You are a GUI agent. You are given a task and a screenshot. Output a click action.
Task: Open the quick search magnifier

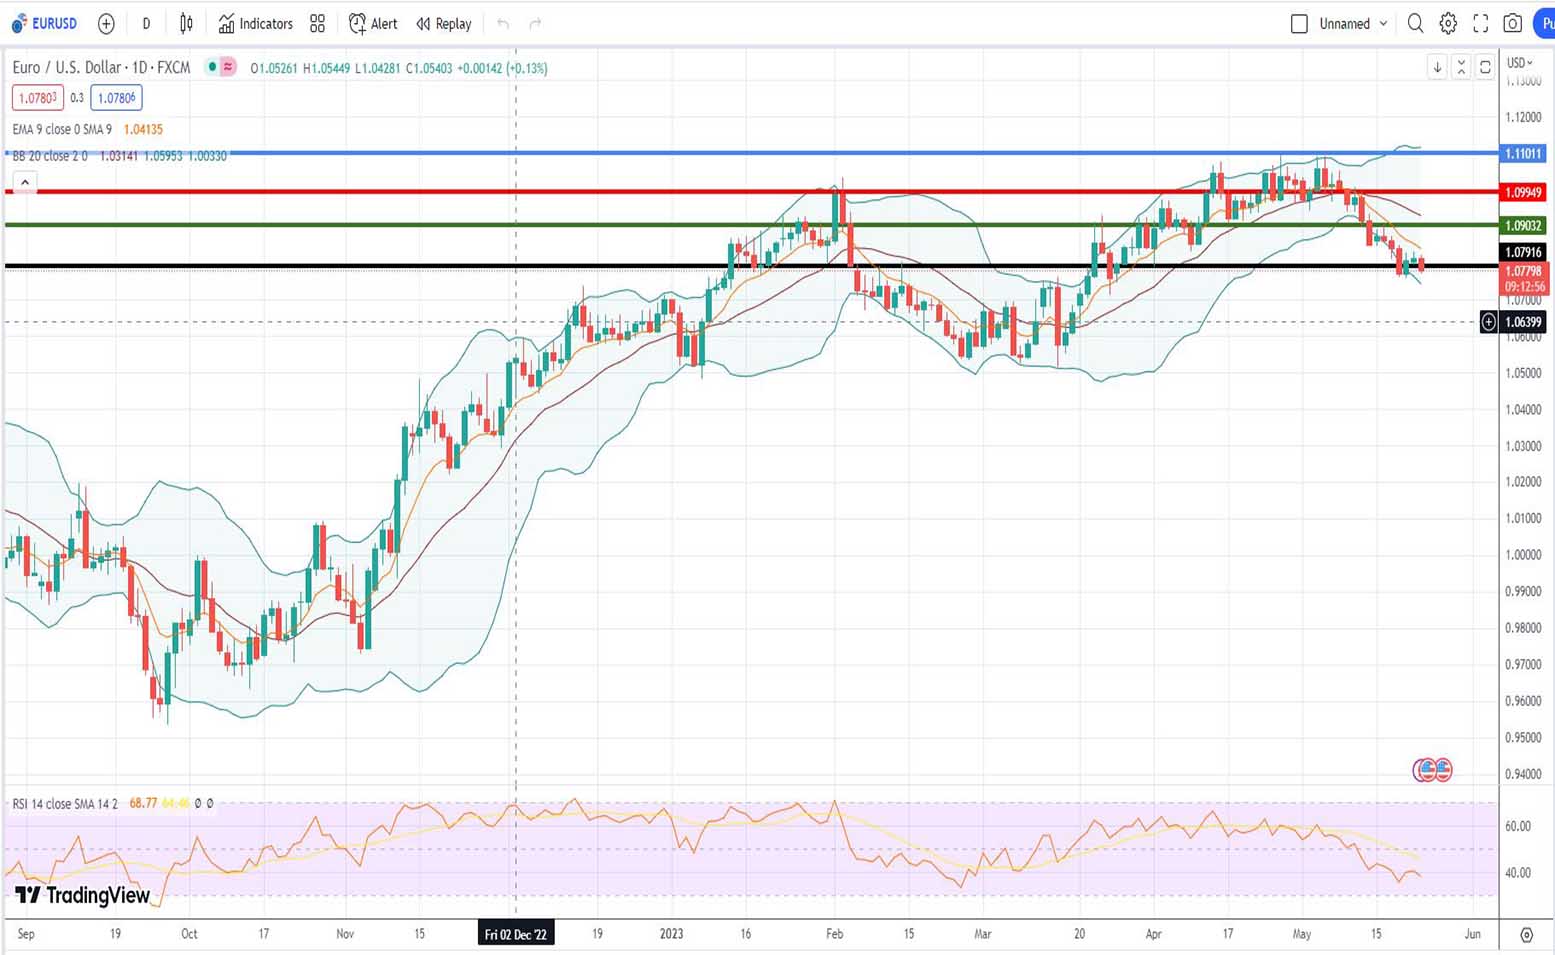point(1415,24)
